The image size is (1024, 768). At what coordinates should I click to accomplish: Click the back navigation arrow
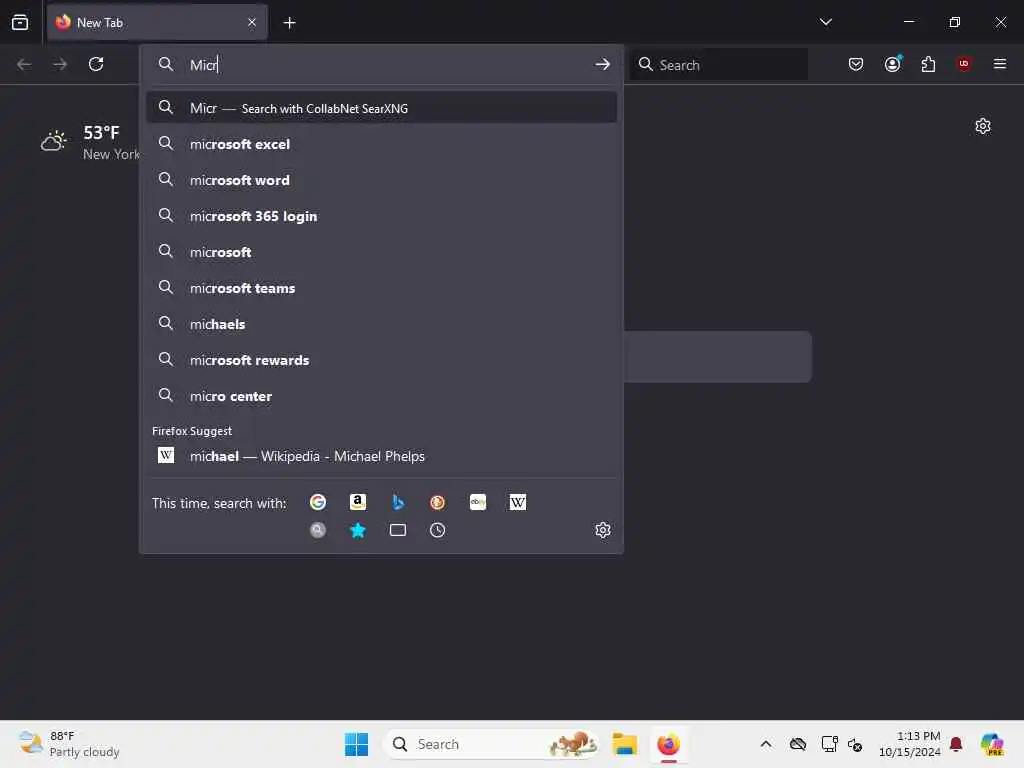[24, 64]
